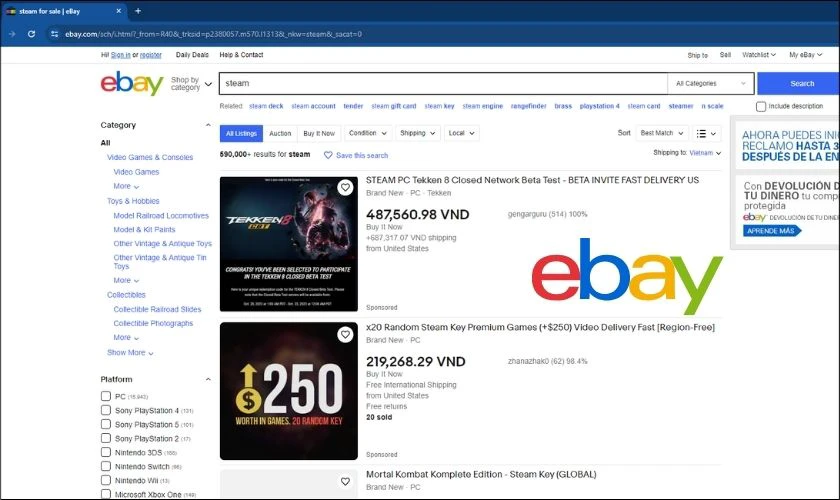Click inside the search field containing 'steam'
The width and height of the screenshot is (840, 500).
[444, 84]
